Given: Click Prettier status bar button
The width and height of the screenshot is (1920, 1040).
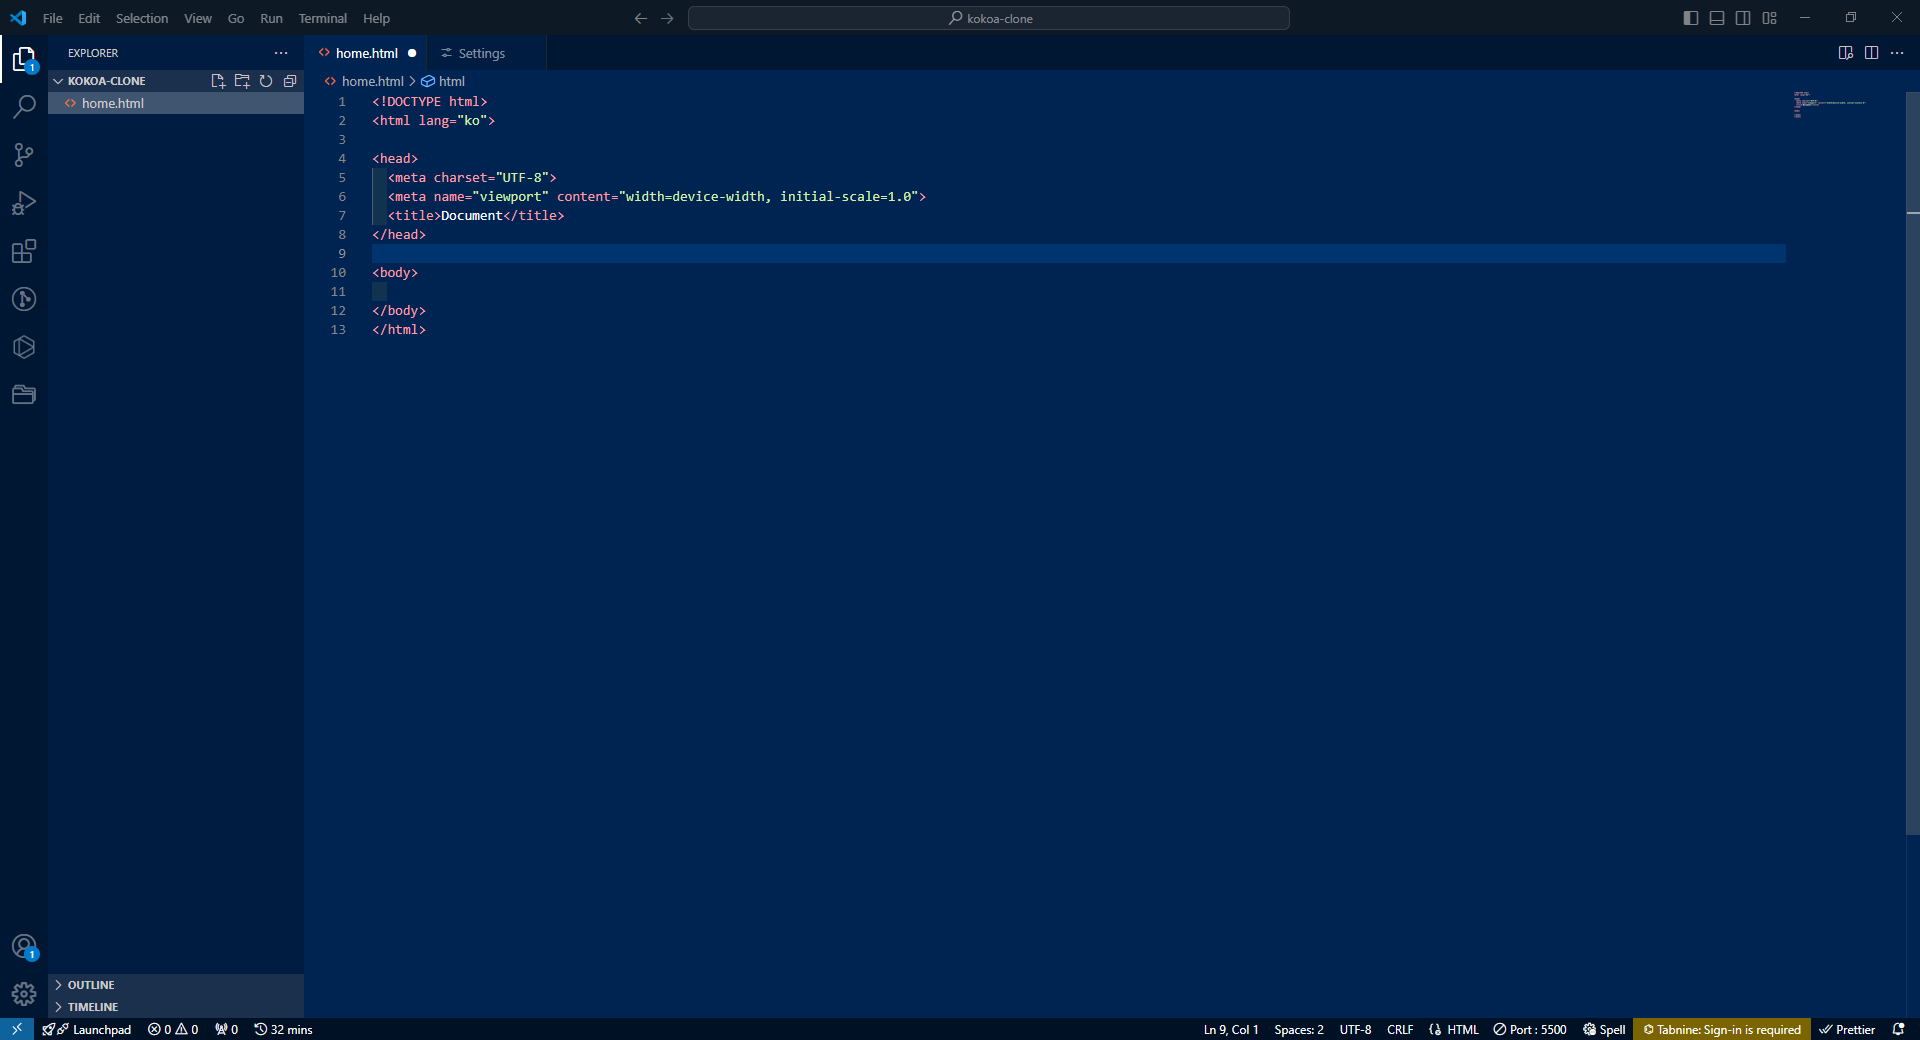Looking at the screenshot, I should 1847,1029.
